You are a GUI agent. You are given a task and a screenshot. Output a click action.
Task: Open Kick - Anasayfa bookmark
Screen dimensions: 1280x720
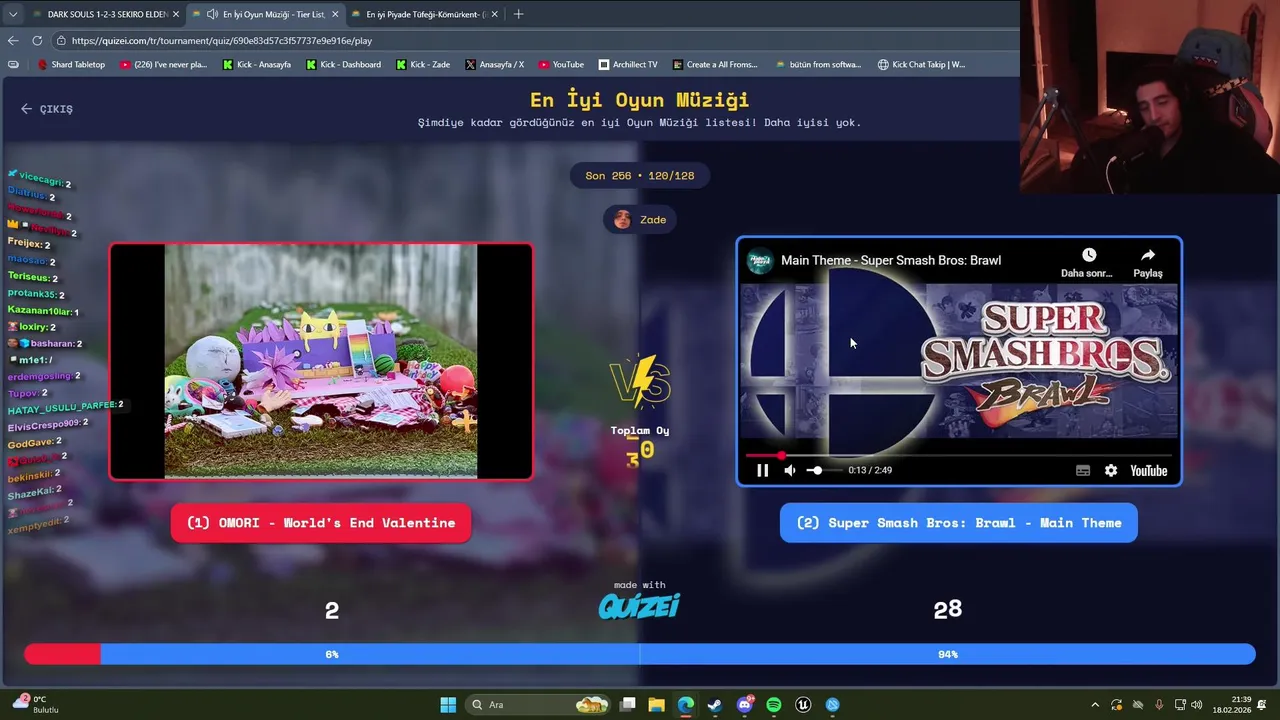(x=257, y=65)
